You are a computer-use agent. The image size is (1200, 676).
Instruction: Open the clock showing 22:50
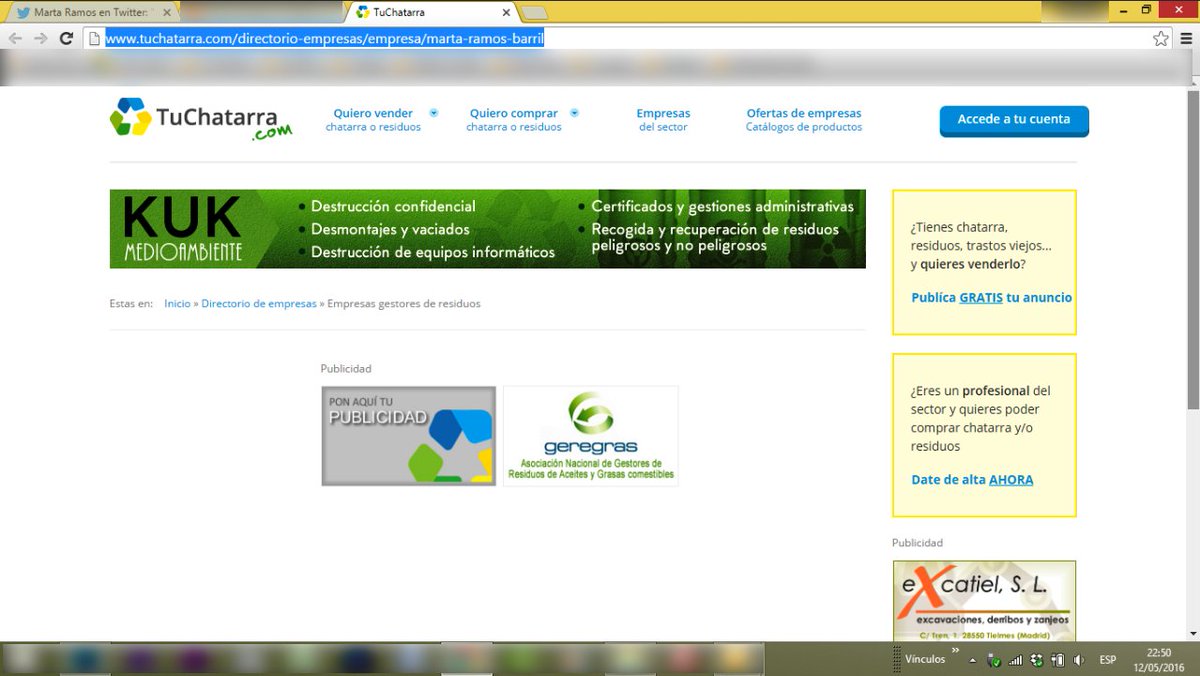[x=1159, y=659]
